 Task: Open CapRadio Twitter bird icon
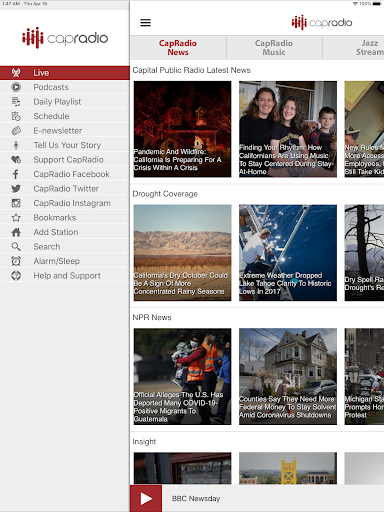click(x=16, y=189)
